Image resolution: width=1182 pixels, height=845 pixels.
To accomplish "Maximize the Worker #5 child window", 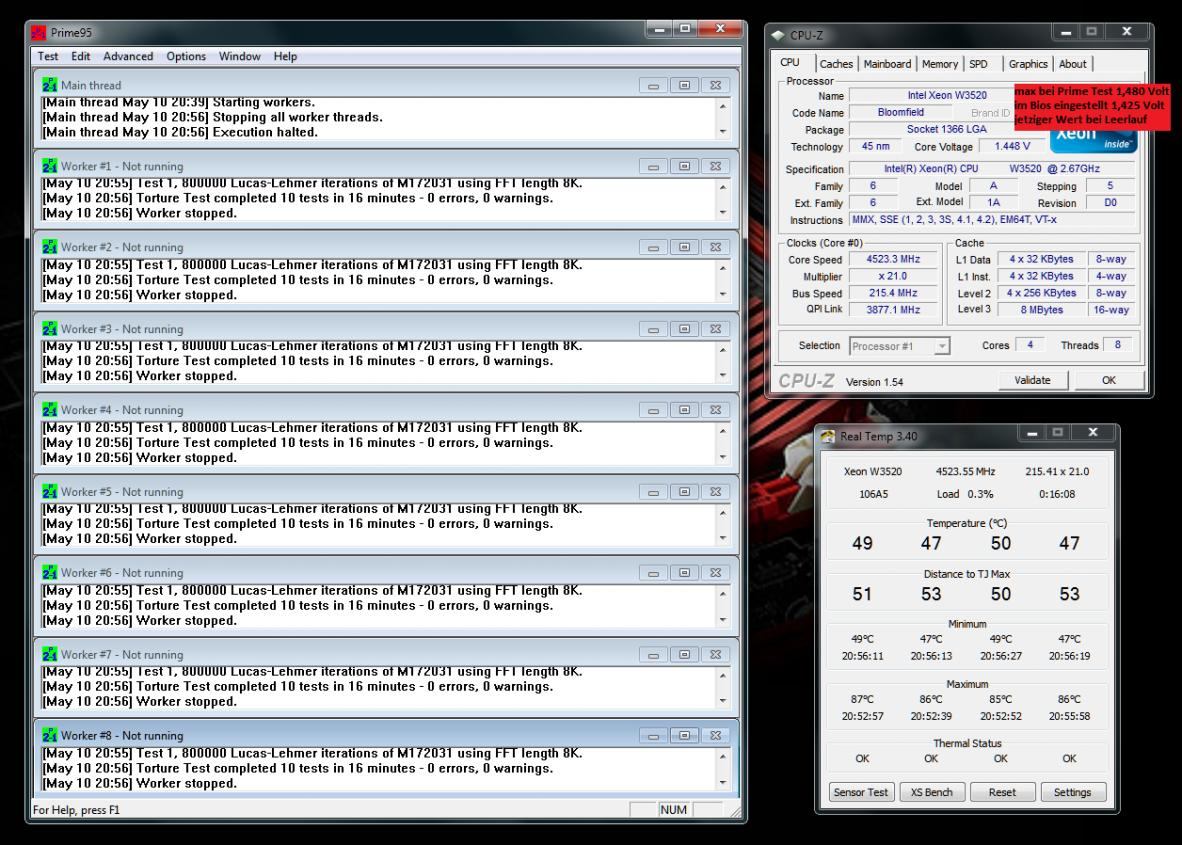I will point(684,491).
